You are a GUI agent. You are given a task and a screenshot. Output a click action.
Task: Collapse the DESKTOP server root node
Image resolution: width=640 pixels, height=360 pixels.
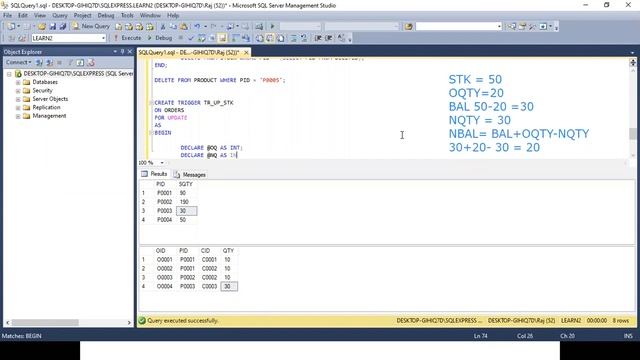point(9,74)
